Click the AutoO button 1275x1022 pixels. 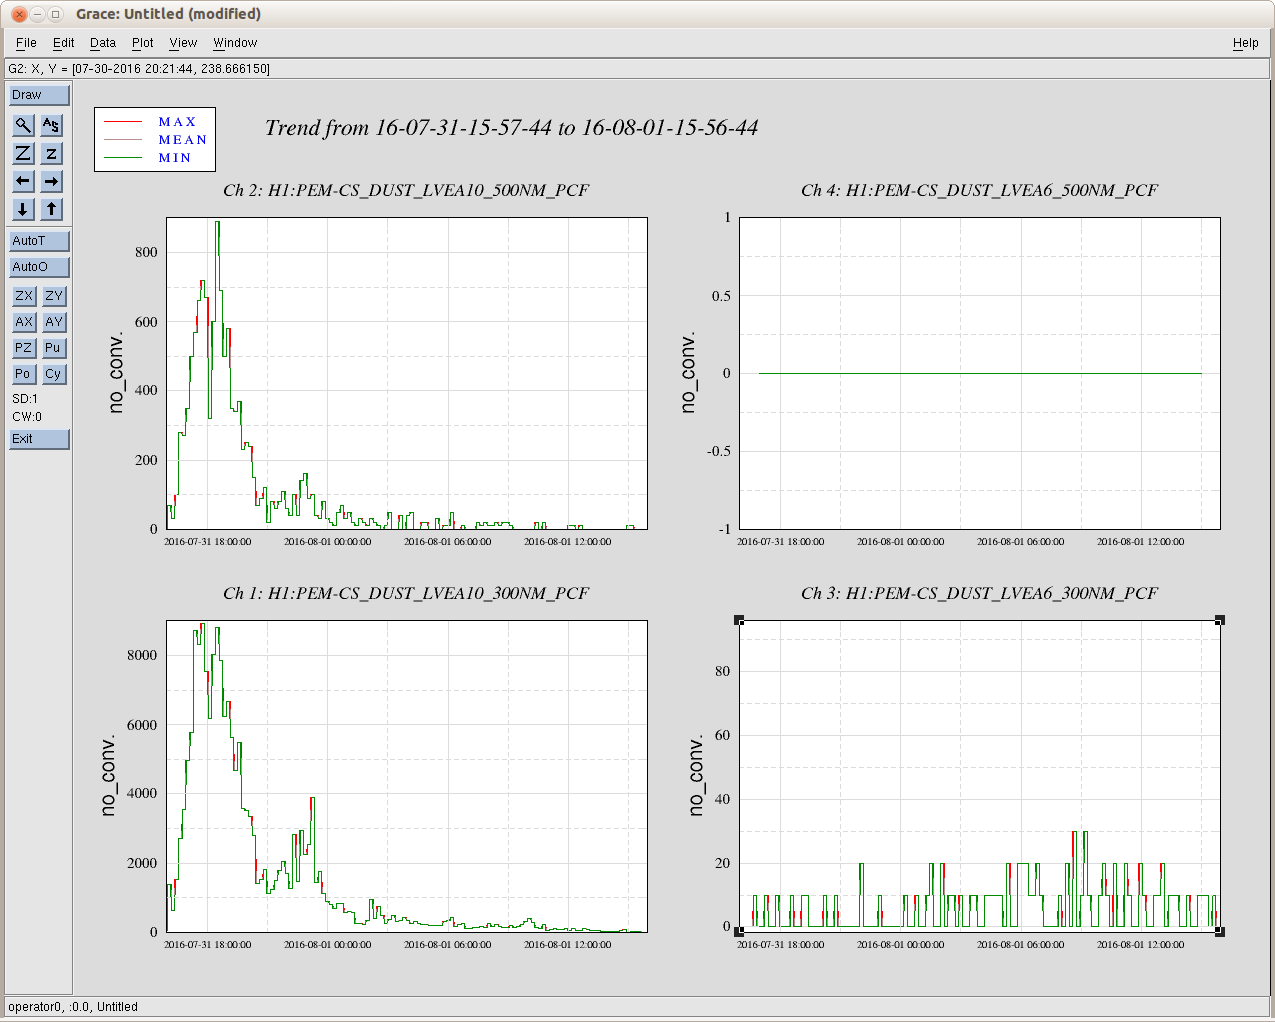click(x=40, y=267)
